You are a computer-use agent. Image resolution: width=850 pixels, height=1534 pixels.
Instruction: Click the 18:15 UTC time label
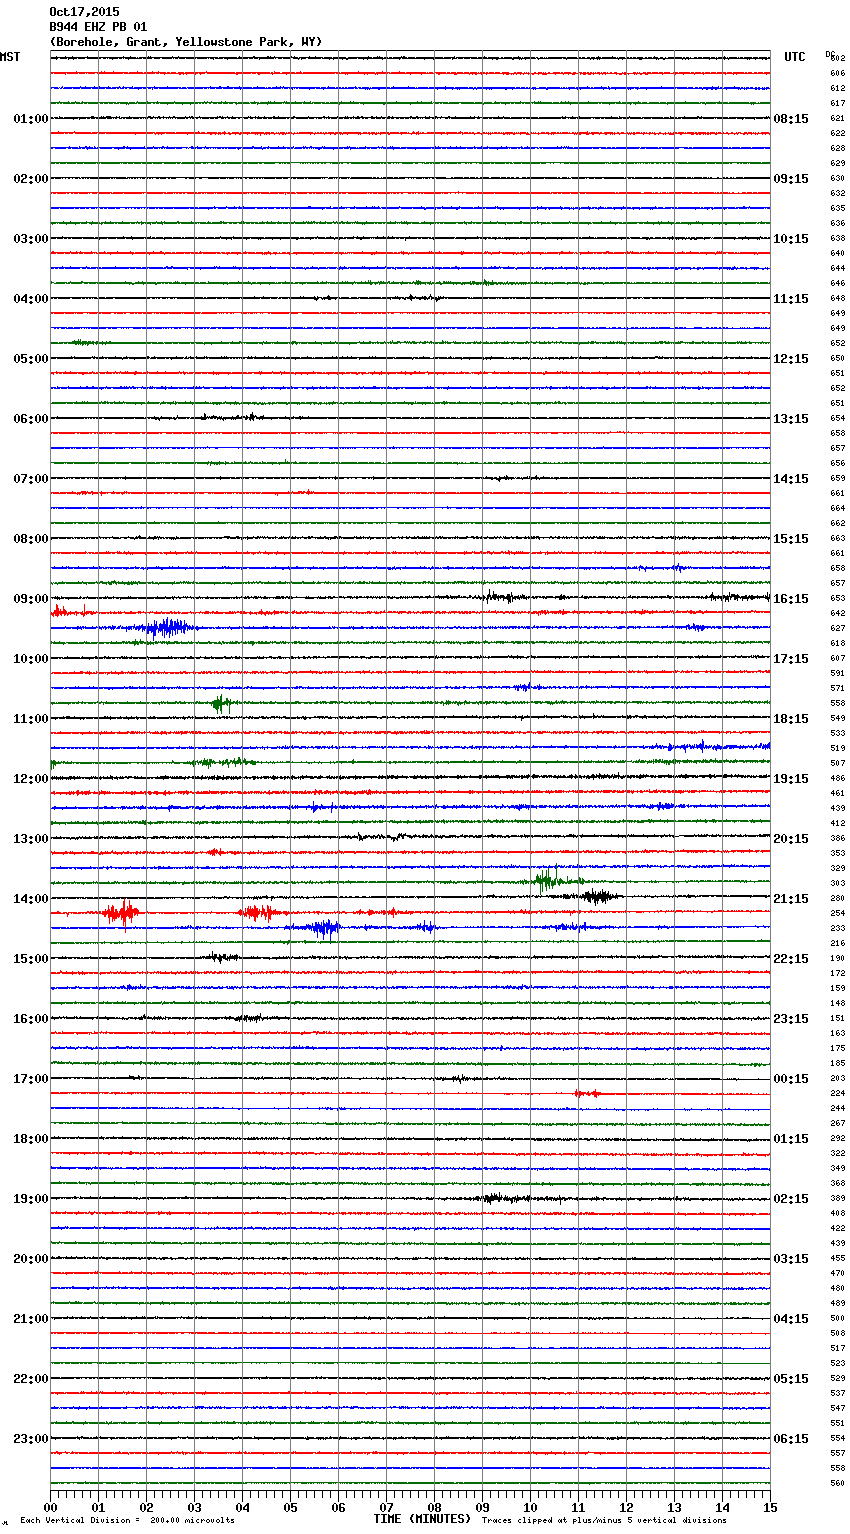tap(791, 719)
